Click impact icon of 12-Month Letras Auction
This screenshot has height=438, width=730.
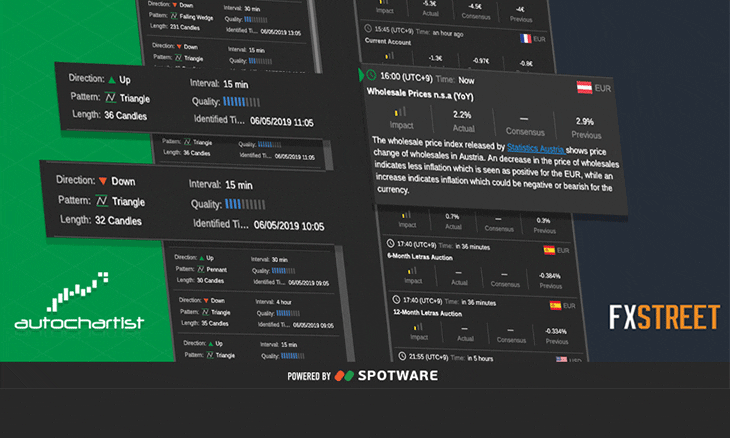click(418, 327)
